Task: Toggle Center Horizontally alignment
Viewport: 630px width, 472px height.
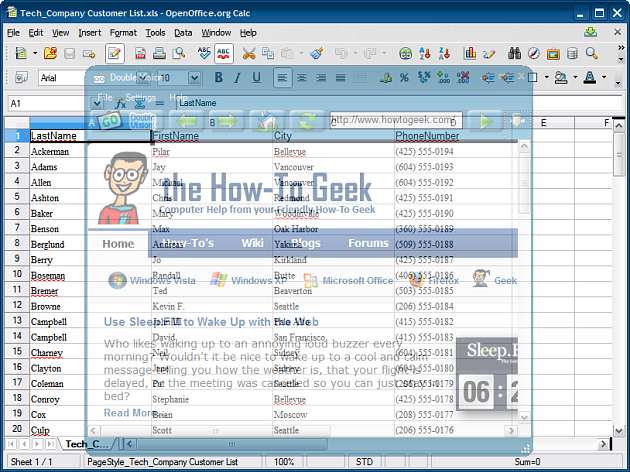Action: pos(302,78)
